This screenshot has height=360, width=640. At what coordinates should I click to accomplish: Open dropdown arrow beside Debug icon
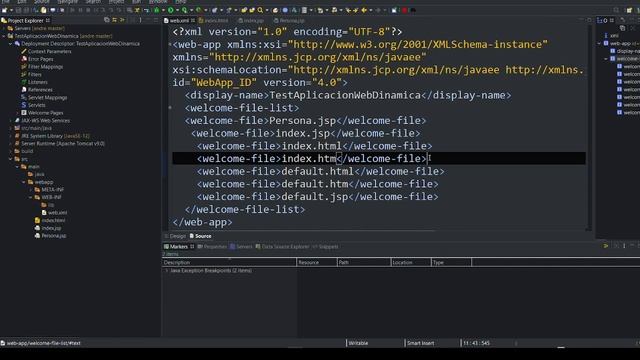[163, 10]
